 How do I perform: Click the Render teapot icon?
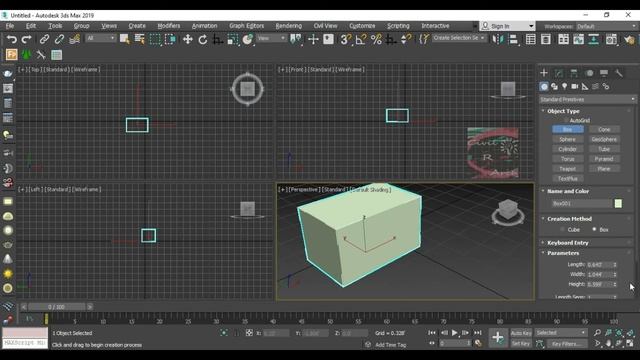(x=629, y=39)
